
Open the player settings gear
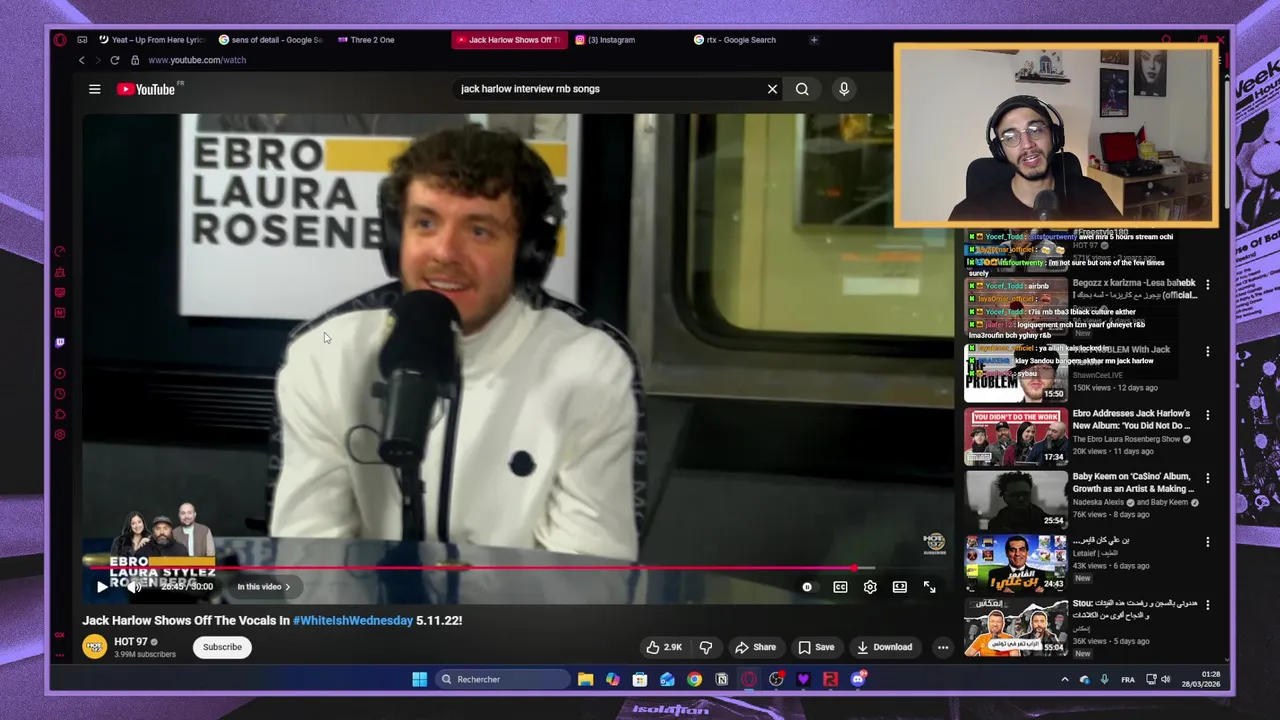870,587
